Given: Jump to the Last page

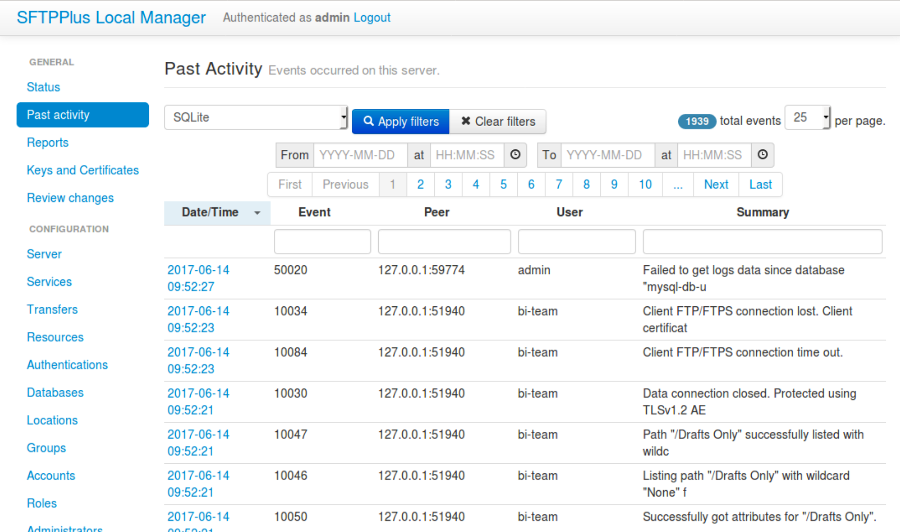Looking at the screenshot, I should (760, 184).
